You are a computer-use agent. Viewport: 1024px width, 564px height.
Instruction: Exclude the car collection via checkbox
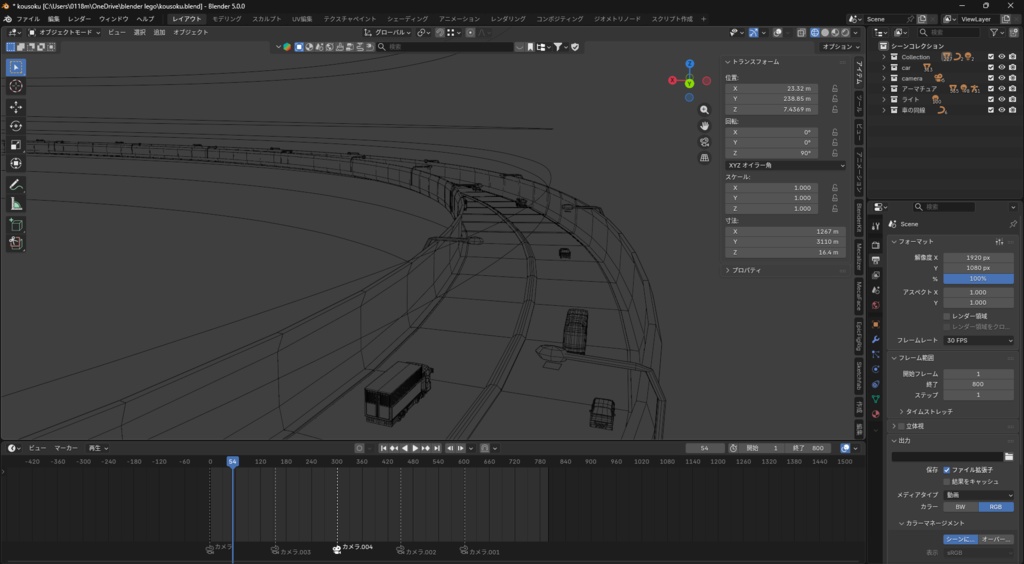pyautogui.click(x=991, y=68)
